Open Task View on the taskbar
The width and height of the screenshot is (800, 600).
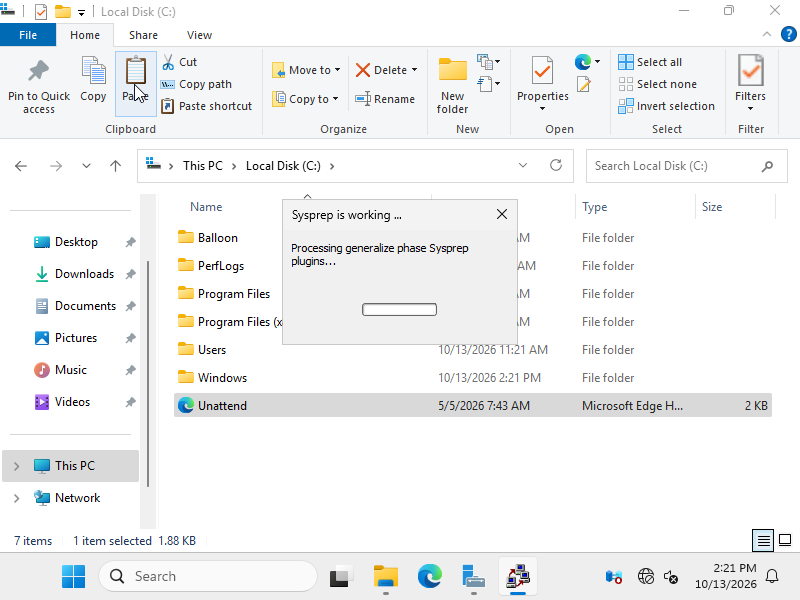point(341,577)
